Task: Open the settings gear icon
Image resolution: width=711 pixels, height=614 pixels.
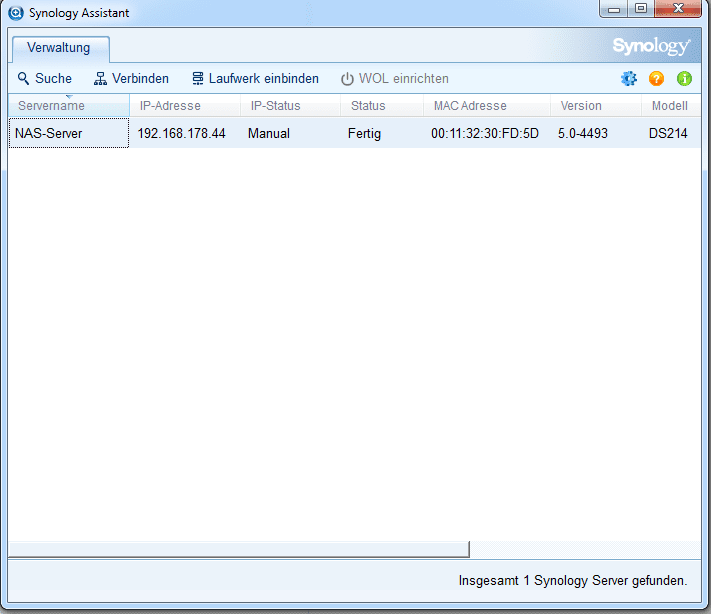Action: [x=628, y=78]
